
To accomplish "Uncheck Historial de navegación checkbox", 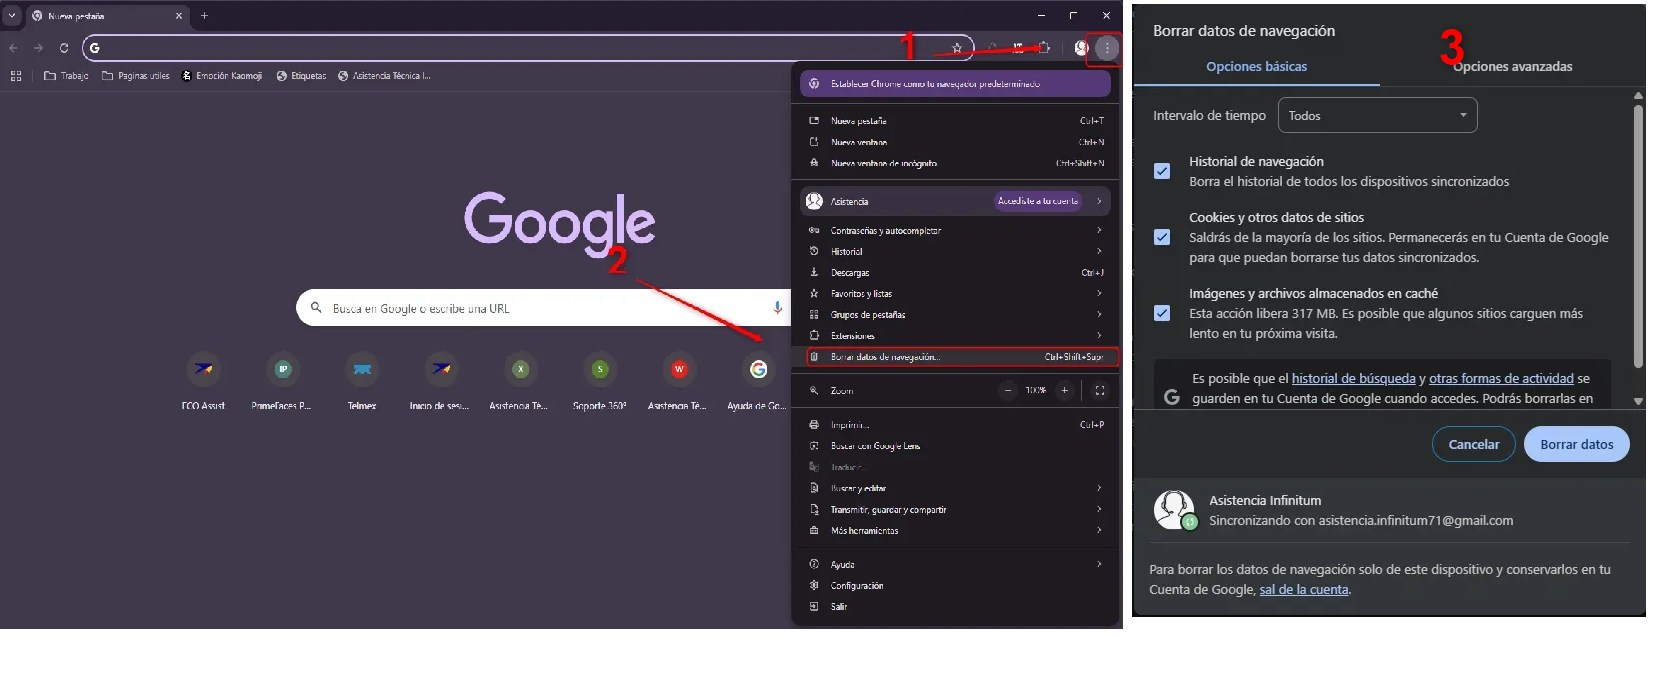I will [x=1162, y=171].
